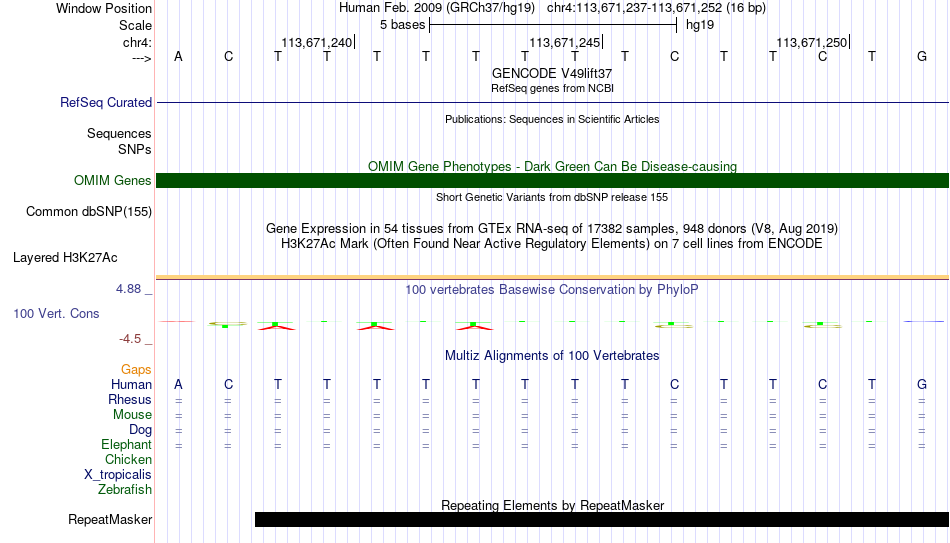Click the 5 bases scale bar label
950x543 pixels.
(x=403, y=25)
